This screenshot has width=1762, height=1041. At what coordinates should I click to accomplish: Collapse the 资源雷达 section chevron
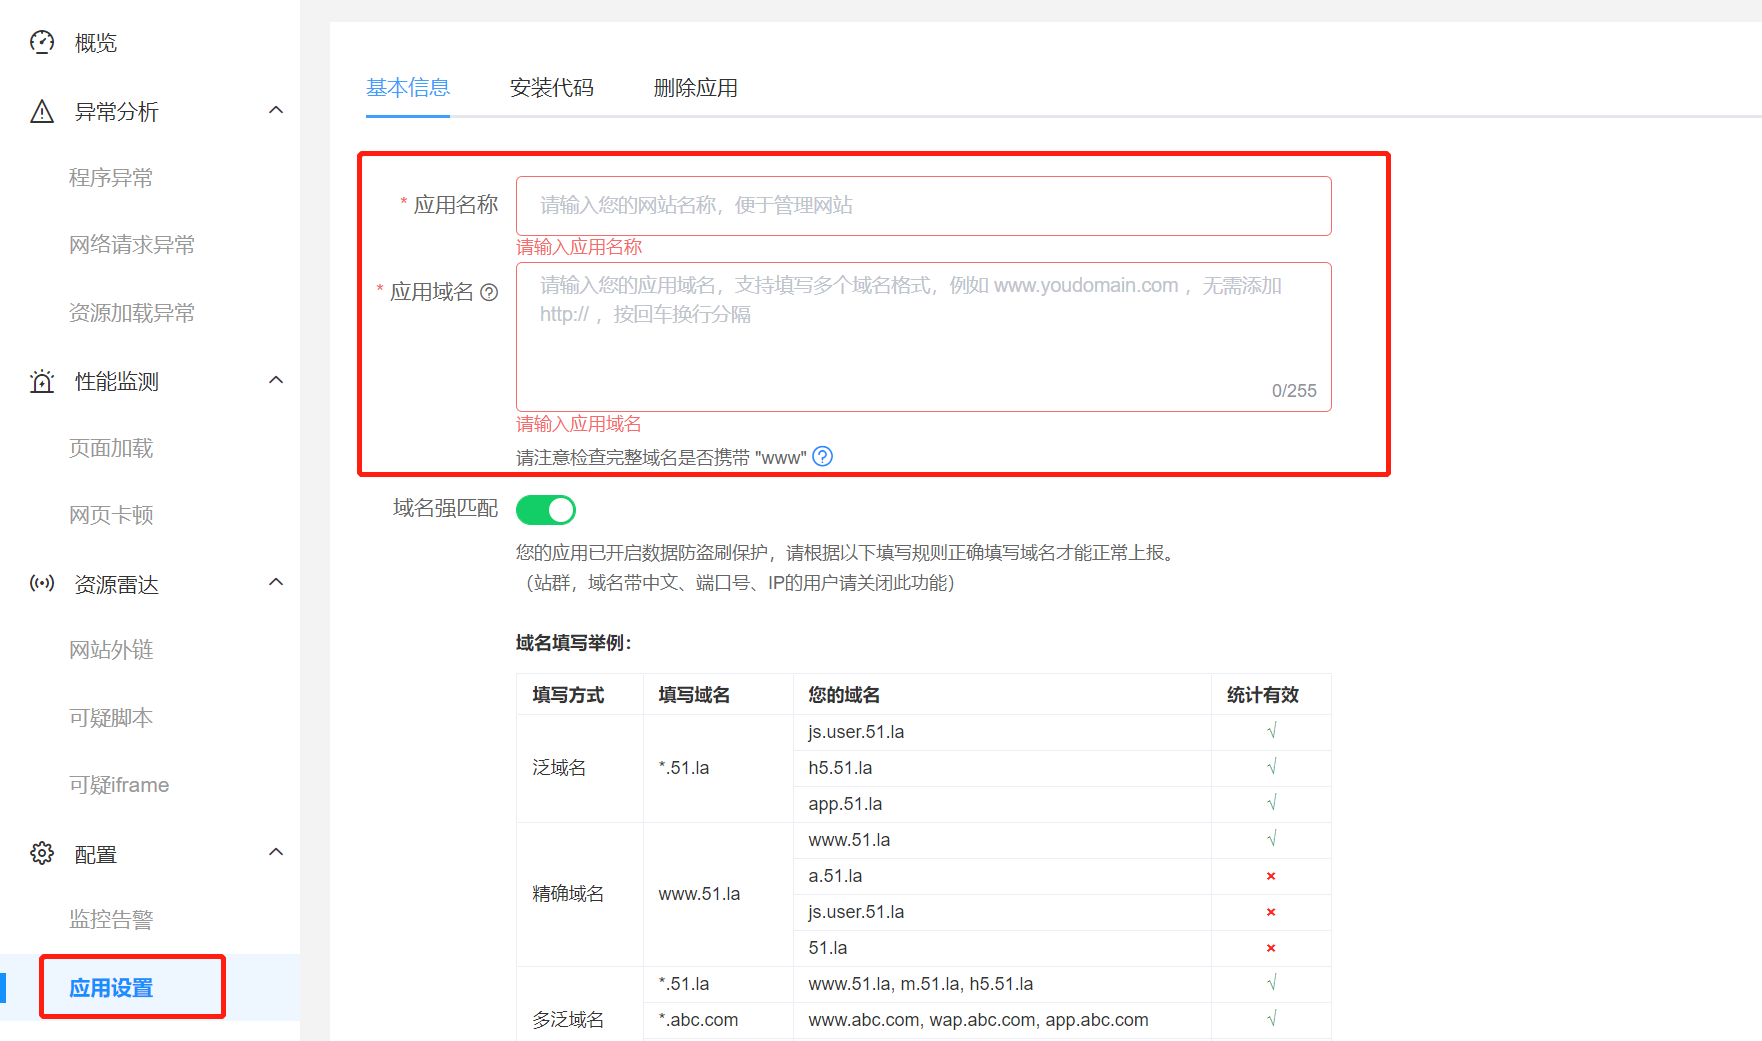pyautogui.click(x=277, y=582)
